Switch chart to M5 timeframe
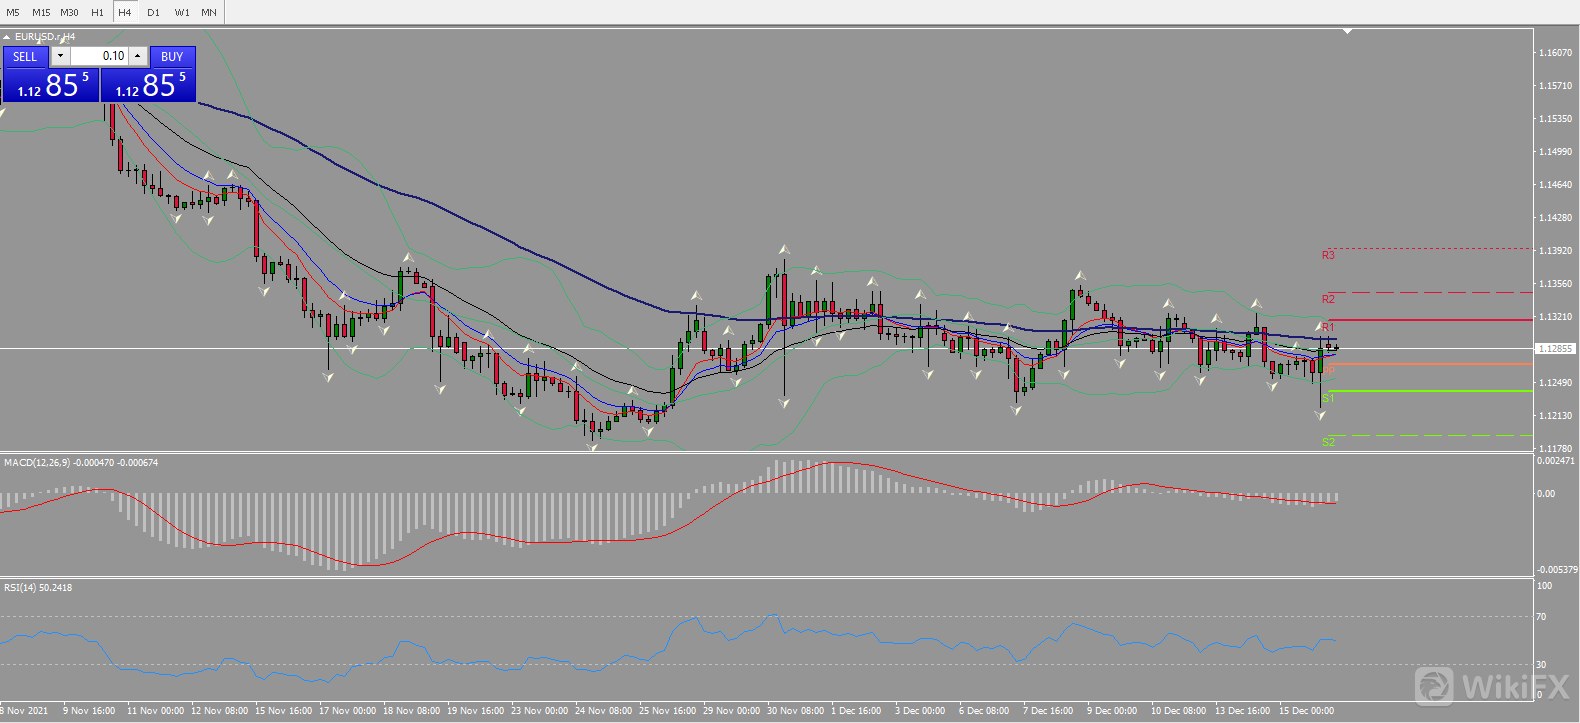Image resolution: width=1580 pixels, height=723 pixels. [13, 12]
